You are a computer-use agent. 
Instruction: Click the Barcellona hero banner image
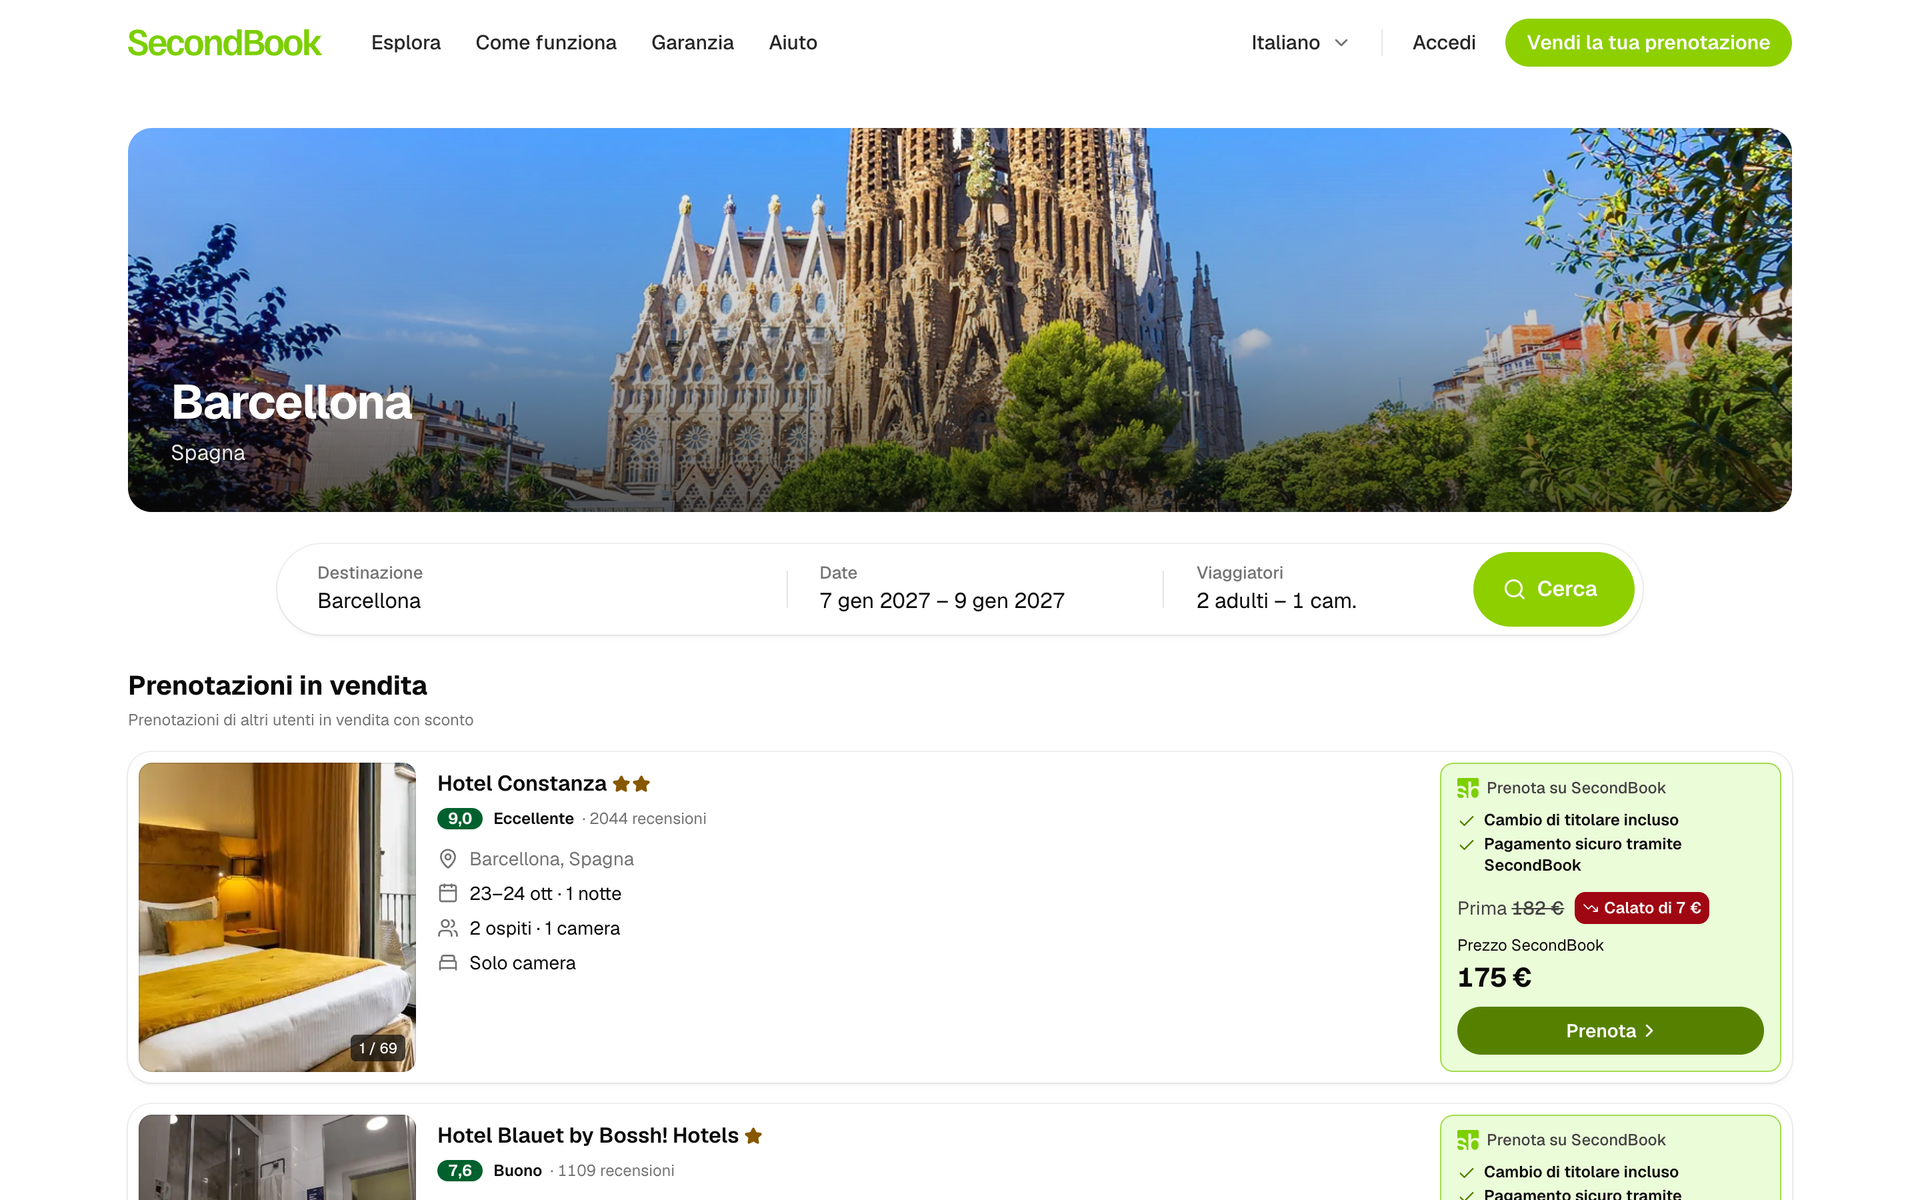960,320
